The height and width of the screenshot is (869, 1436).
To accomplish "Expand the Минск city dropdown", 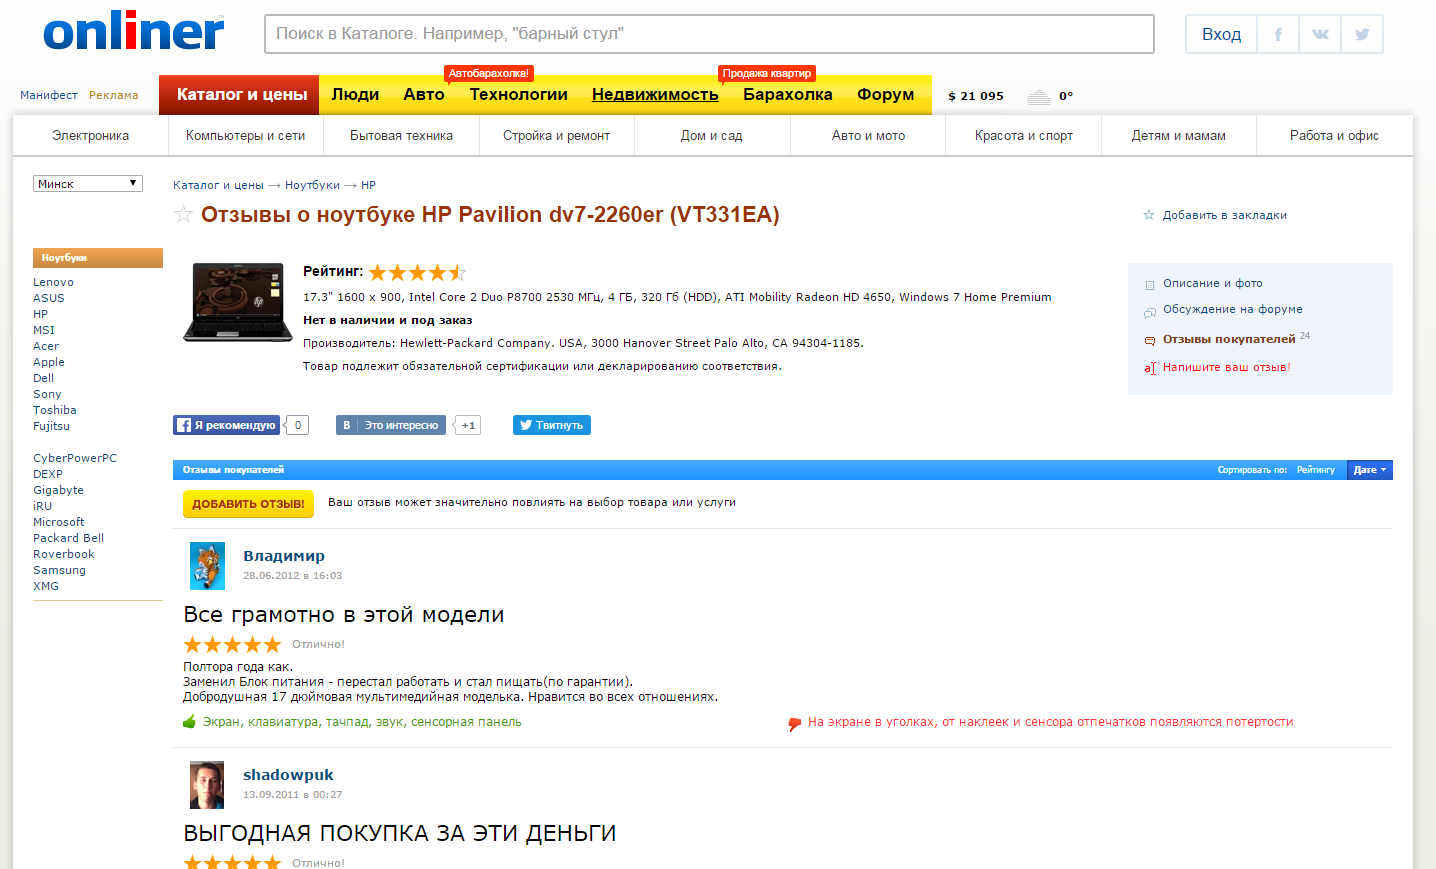I will [88, 184].
